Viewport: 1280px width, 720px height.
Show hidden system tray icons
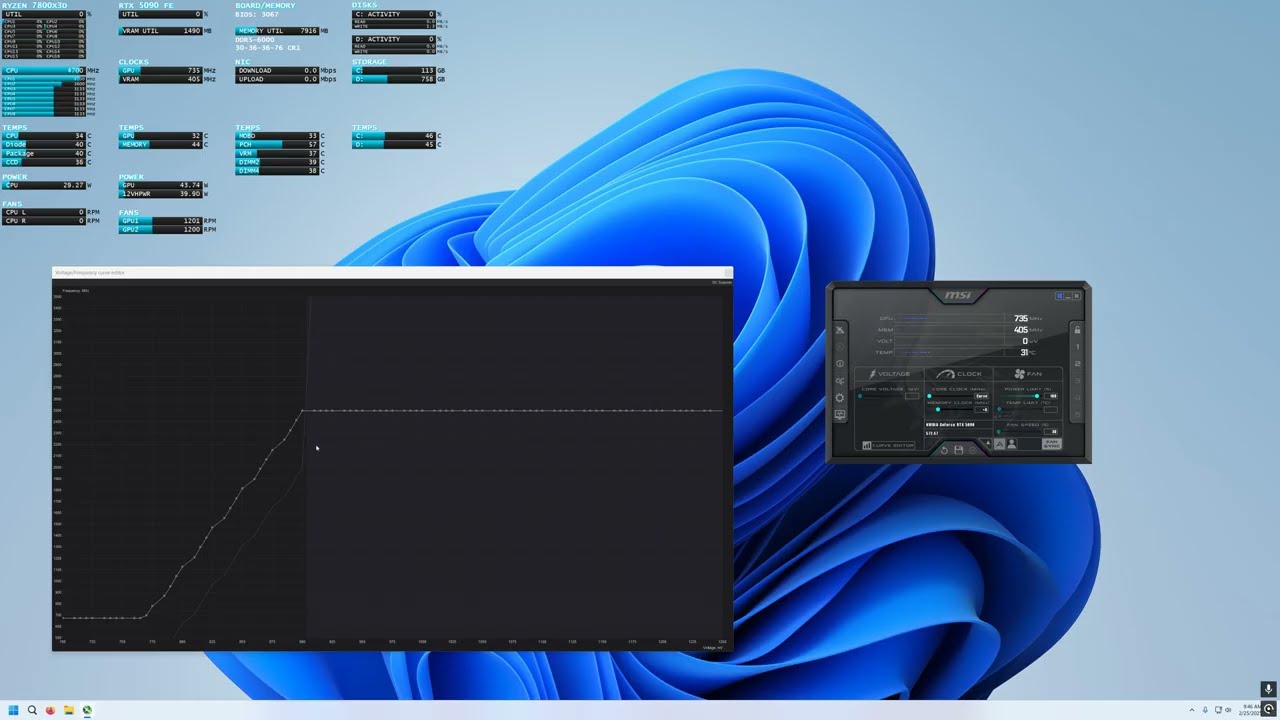(1192, 710)
